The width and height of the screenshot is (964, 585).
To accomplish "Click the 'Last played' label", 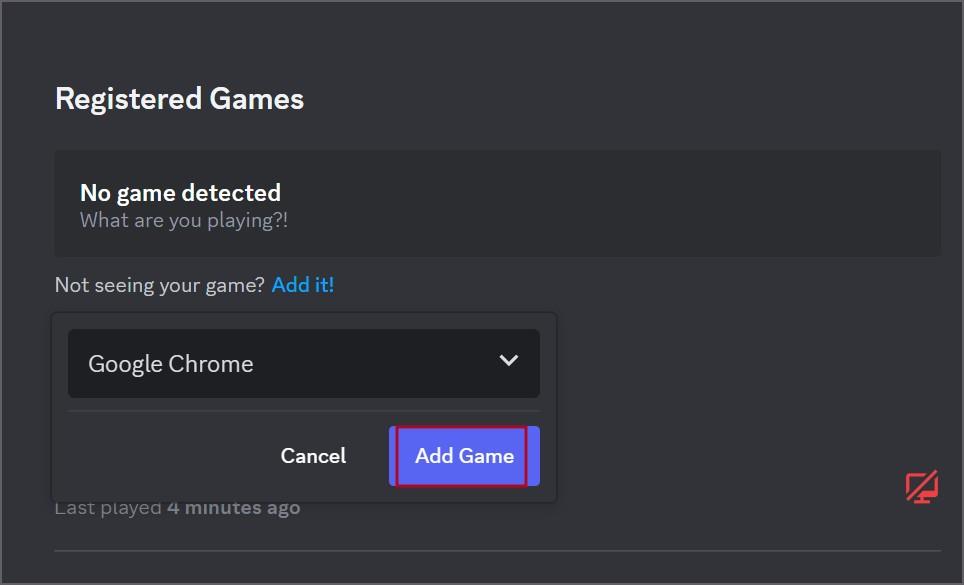I will 108,508.
